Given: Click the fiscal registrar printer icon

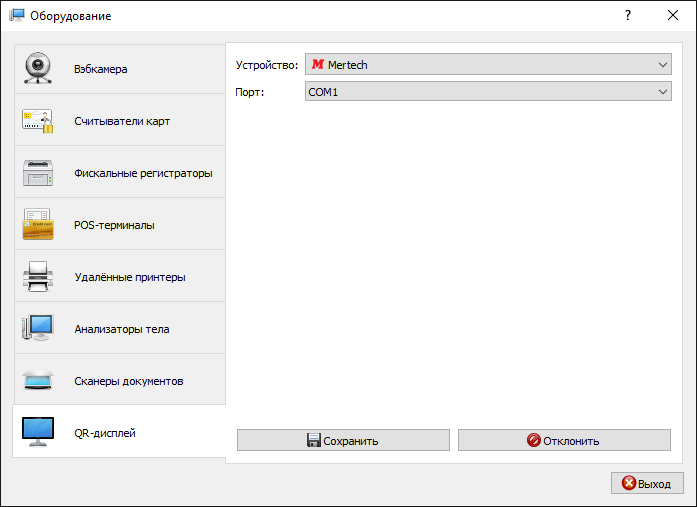Looking at the screenshot, I should (x=38, y=173).
